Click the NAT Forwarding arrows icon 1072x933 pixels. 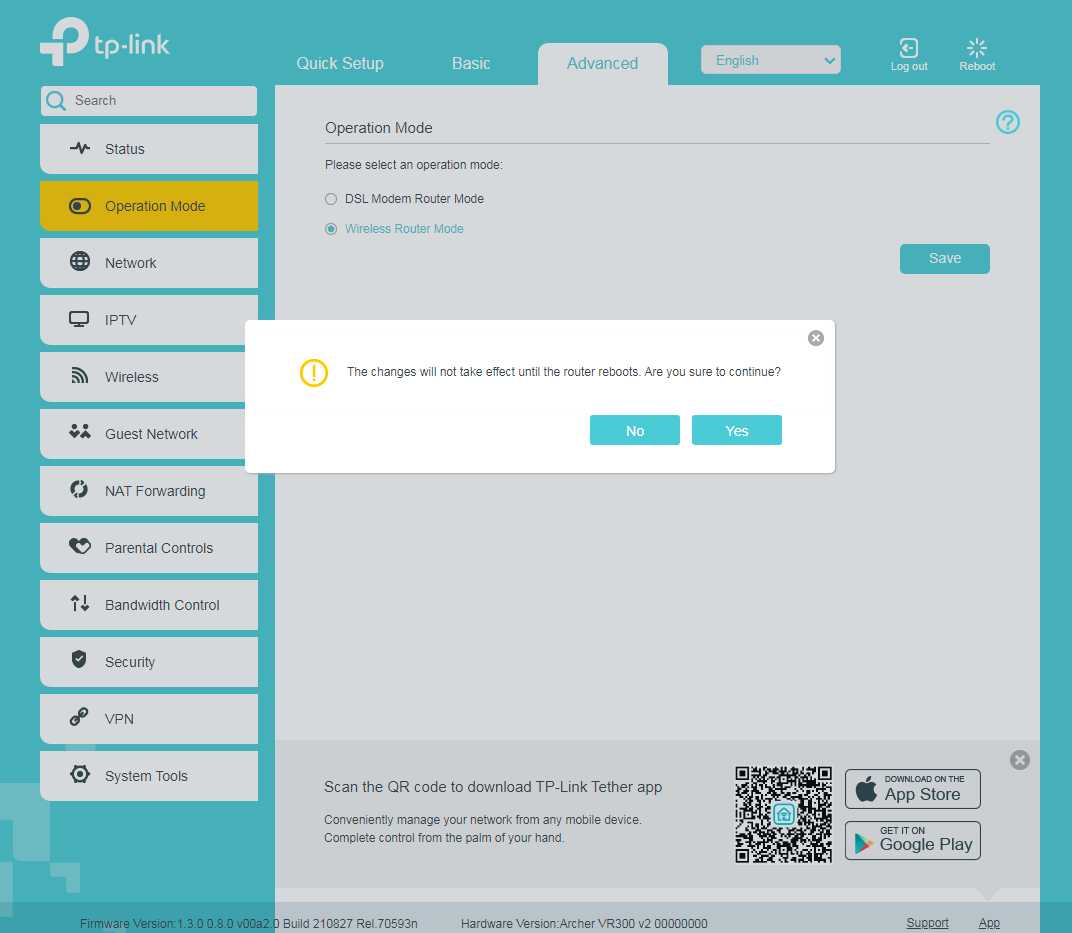pyautogui.click(x=79, y=489)
